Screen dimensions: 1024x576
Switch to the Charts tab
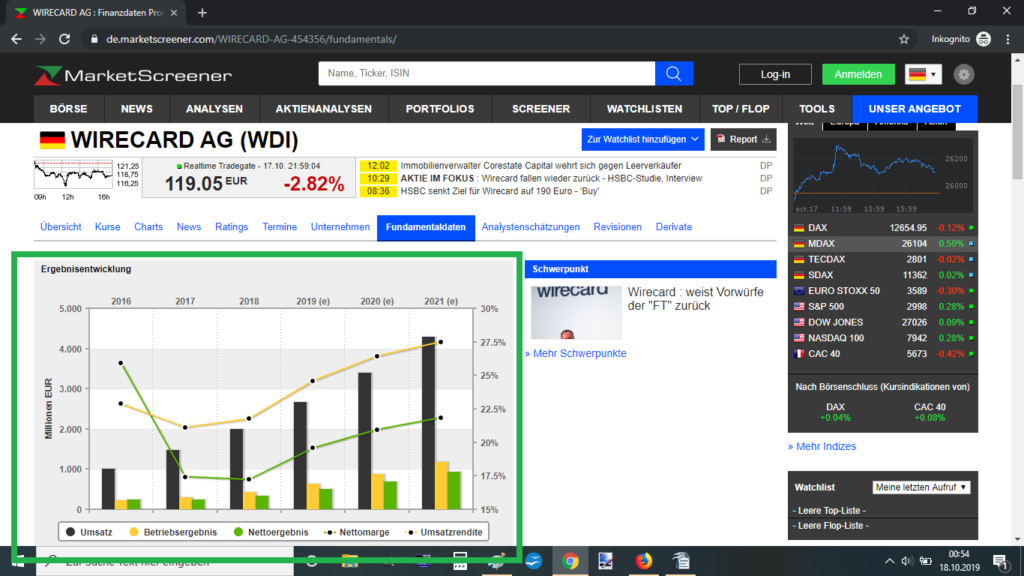pos(148,227)
